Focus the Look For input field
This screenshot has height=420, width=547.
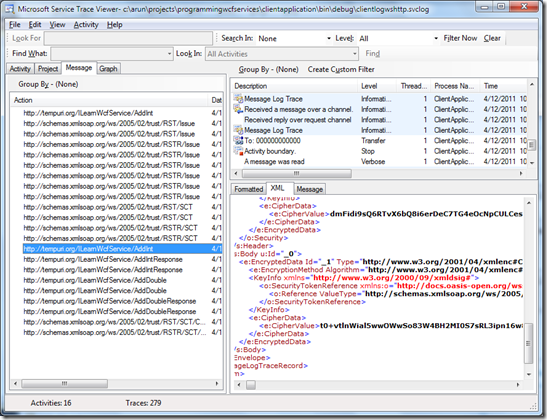[128, 38]
